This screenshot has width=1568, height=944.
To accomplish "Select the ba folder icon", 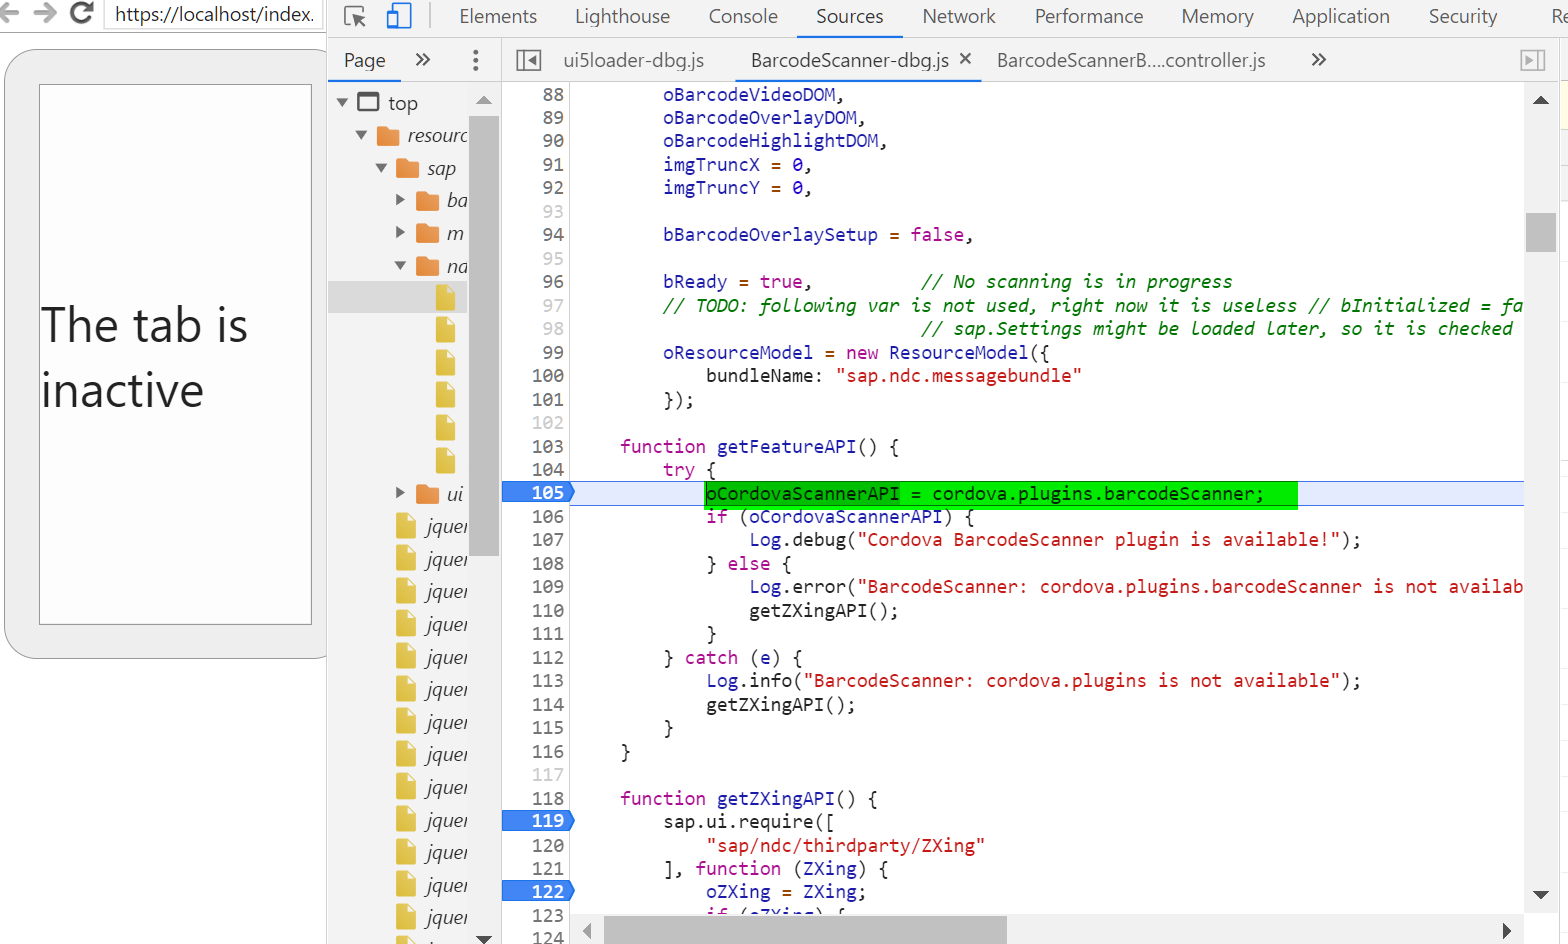I will click(428, 201).
